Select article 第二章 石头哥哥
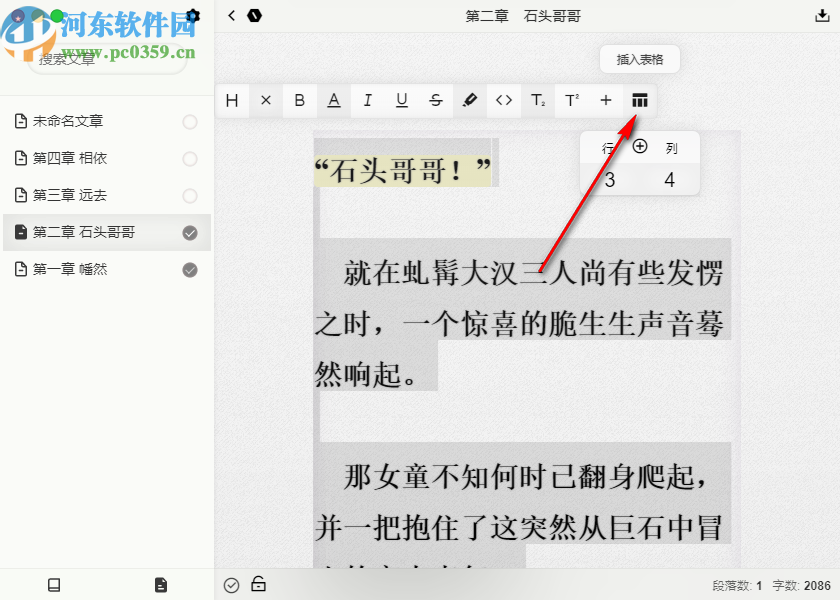 (106, 232)
